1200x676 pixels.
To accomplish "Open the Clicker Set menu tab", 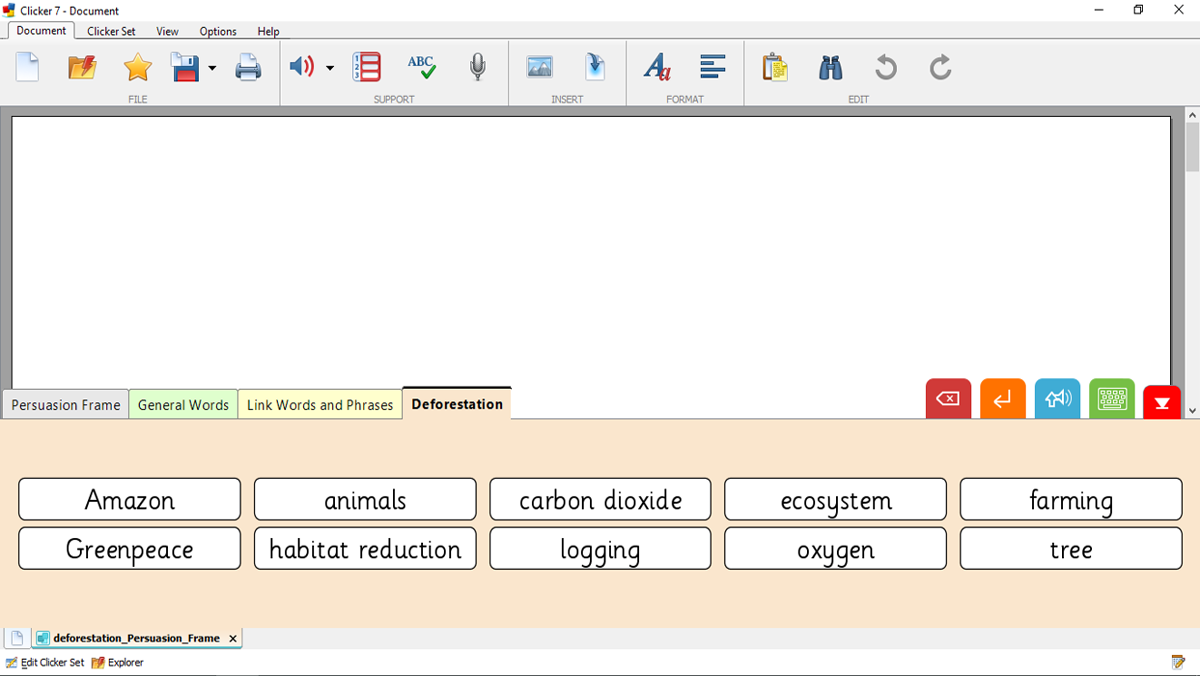I will [111, 31].
